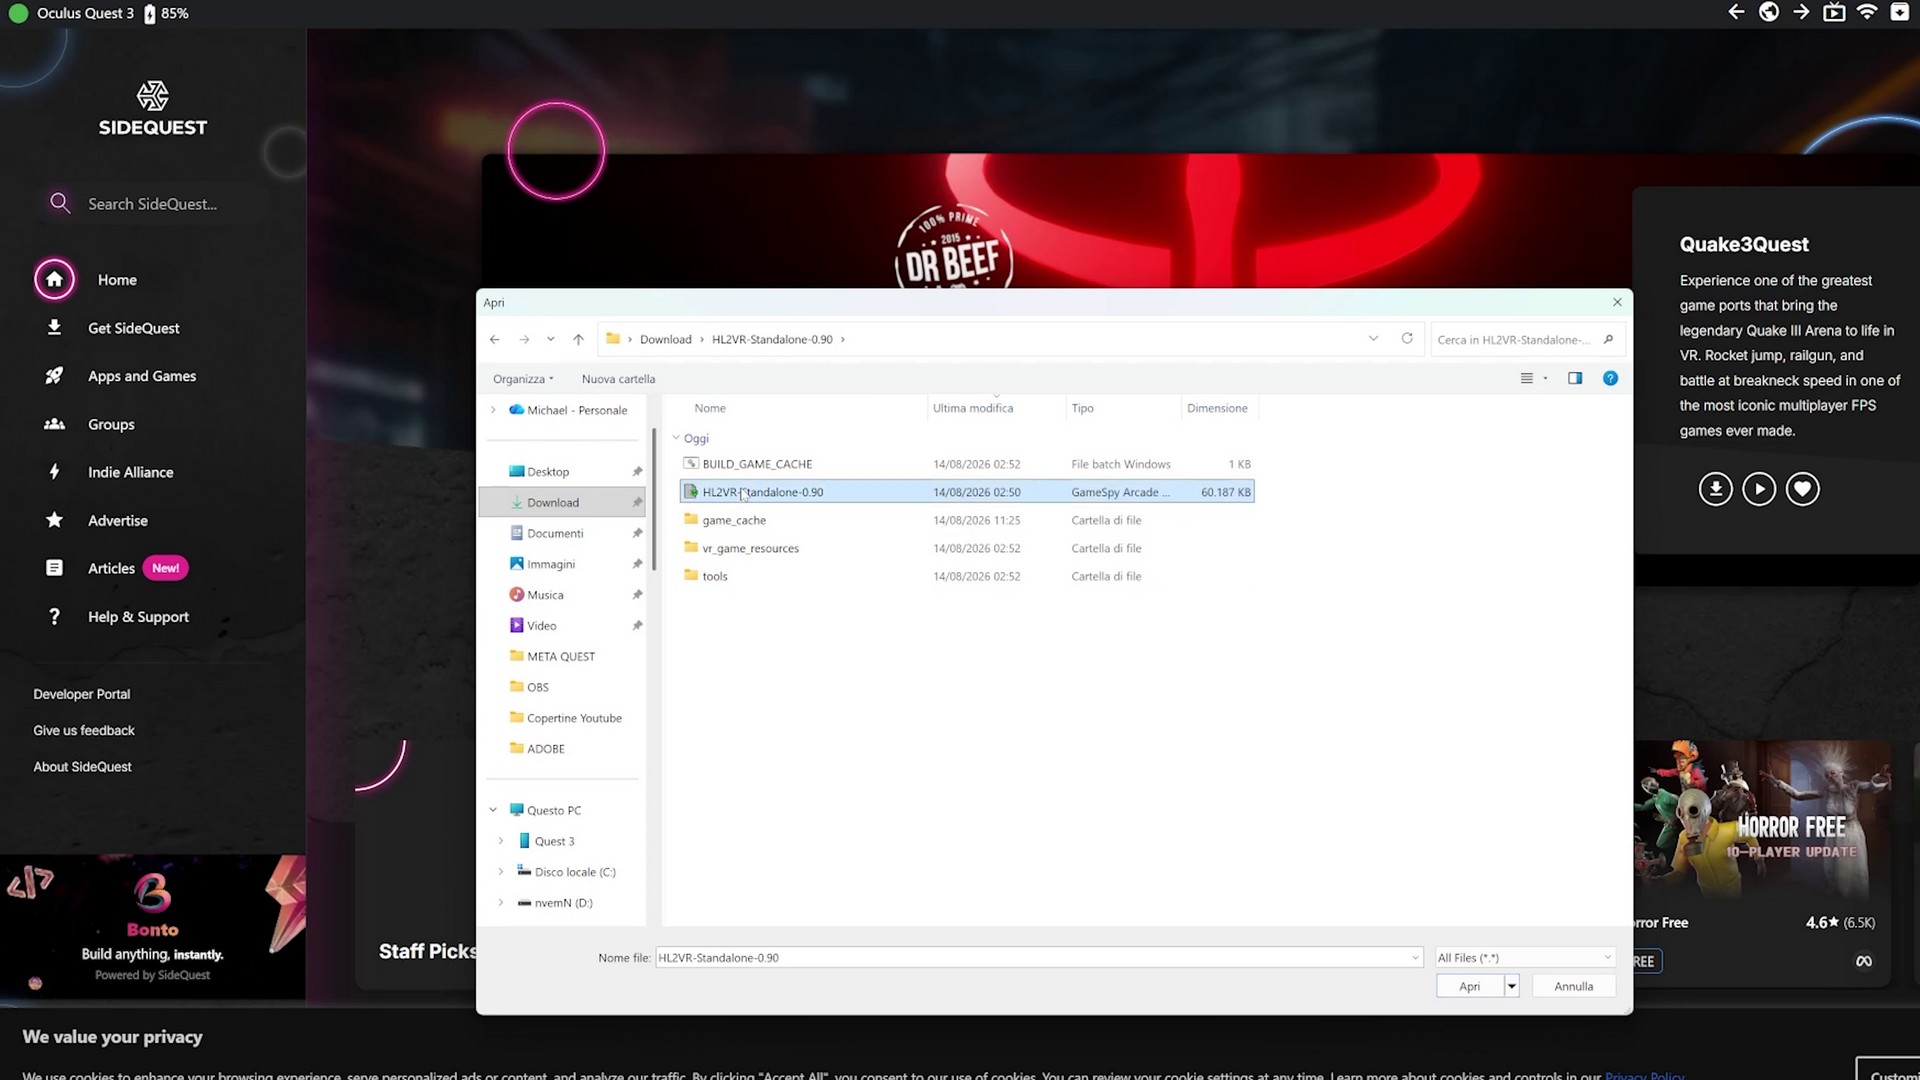Click the heart favorite icon for Quake3Quest

[x=1802, y=489]
